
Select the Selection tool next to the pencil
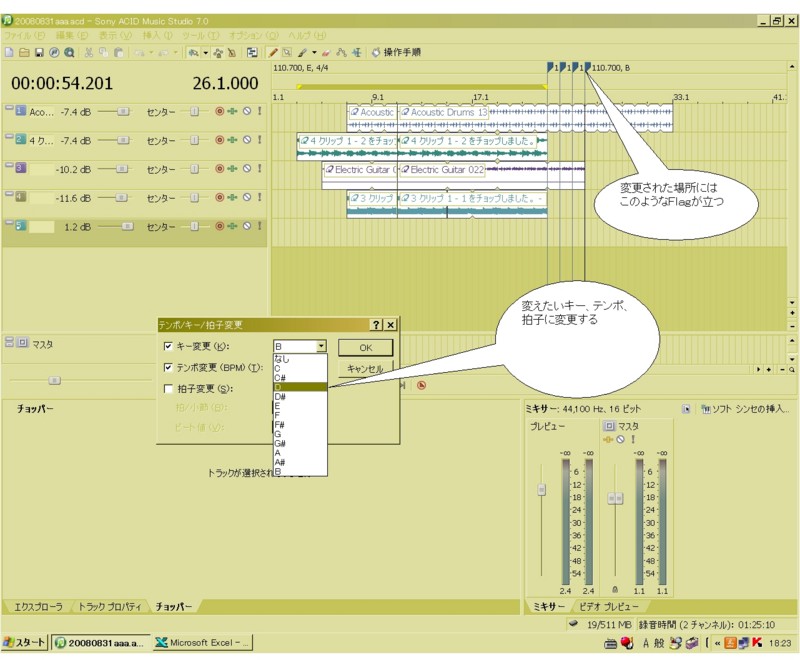(287, 53)
